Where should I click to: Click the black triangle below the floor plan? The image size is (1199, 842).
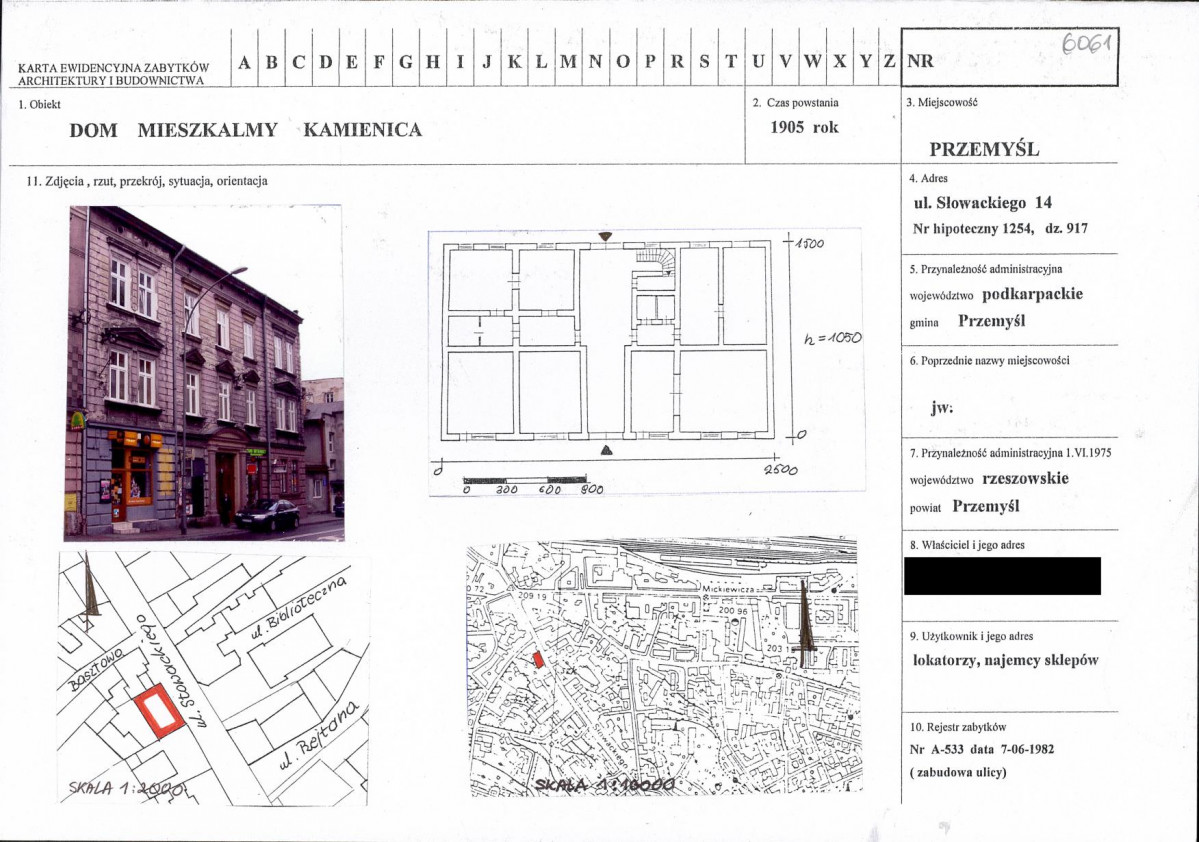coord(604,451)
